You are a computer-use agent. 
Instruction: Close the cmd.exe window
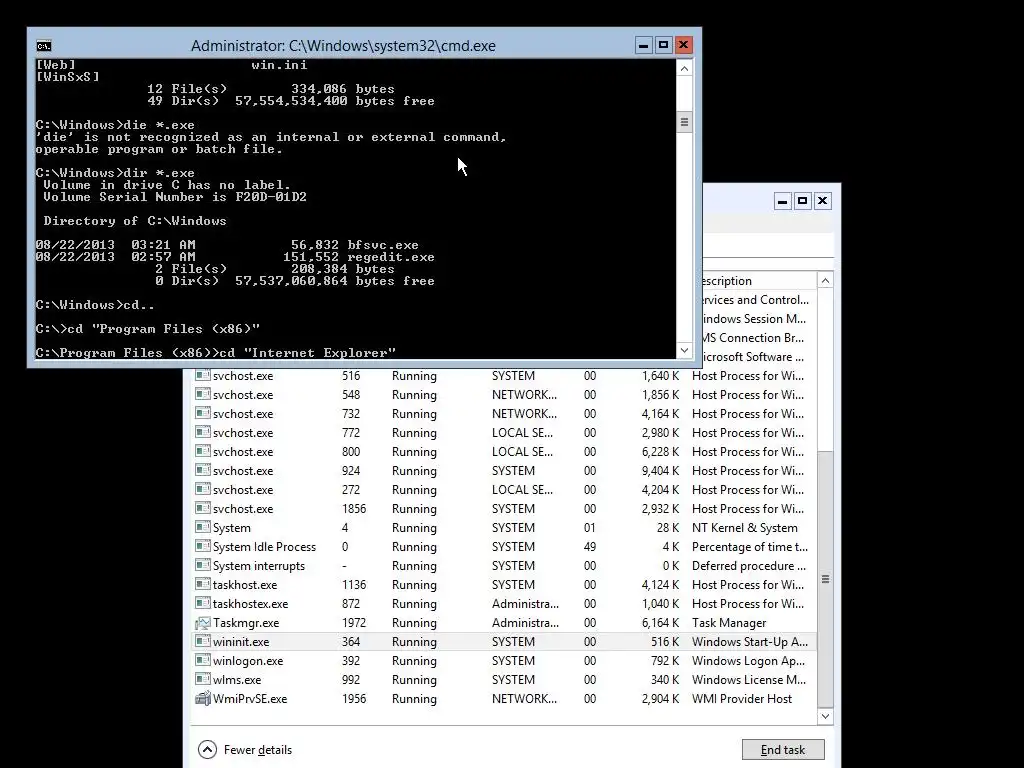[684, 45]
